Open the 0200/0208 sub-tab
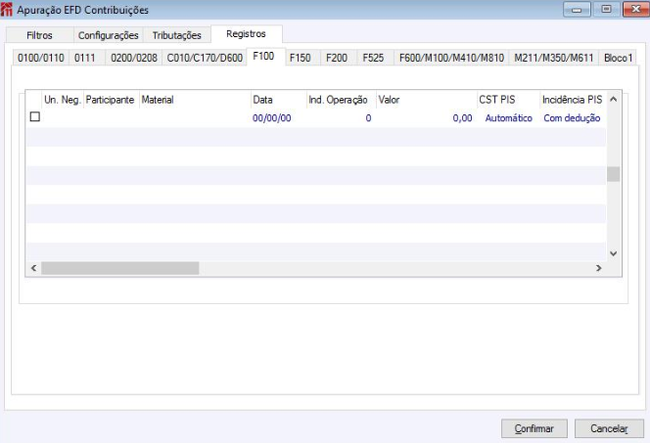Image resolution: width=650 pixels, height=443 pixels. click(134, 58)
